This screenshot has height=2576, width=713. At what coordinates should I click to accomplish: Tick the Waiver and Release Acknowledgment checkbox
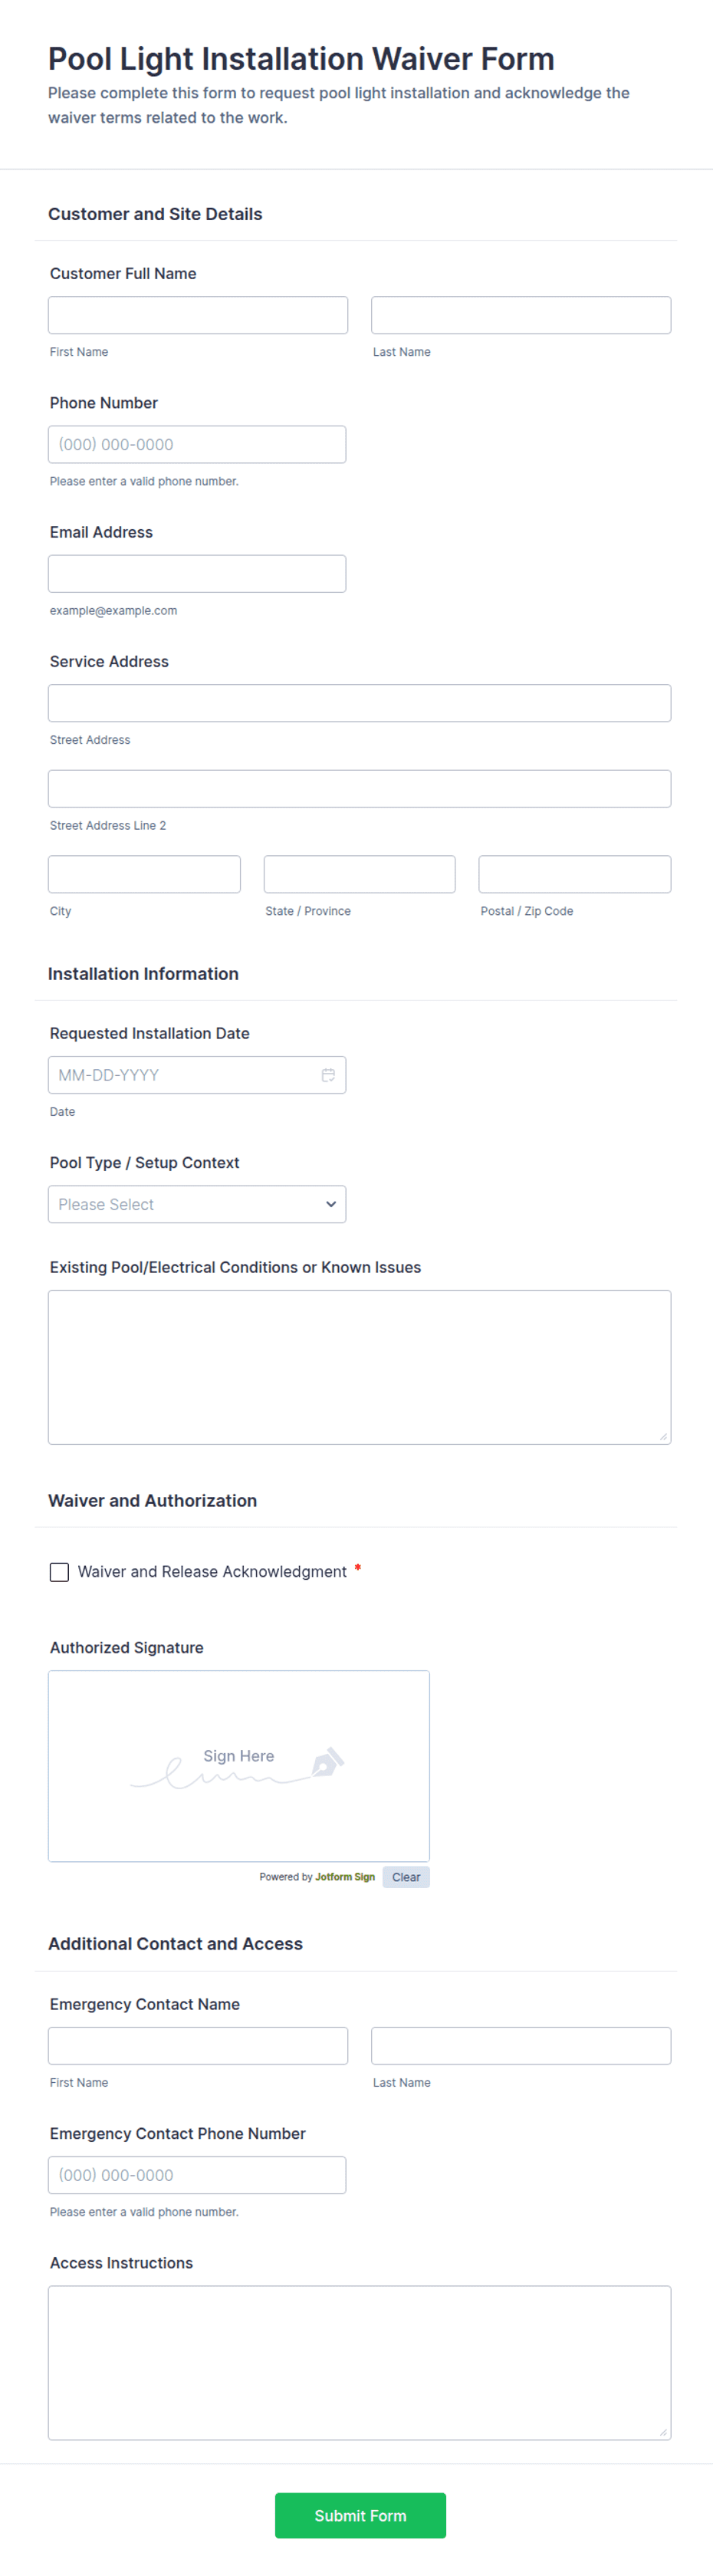[59, 1572]
